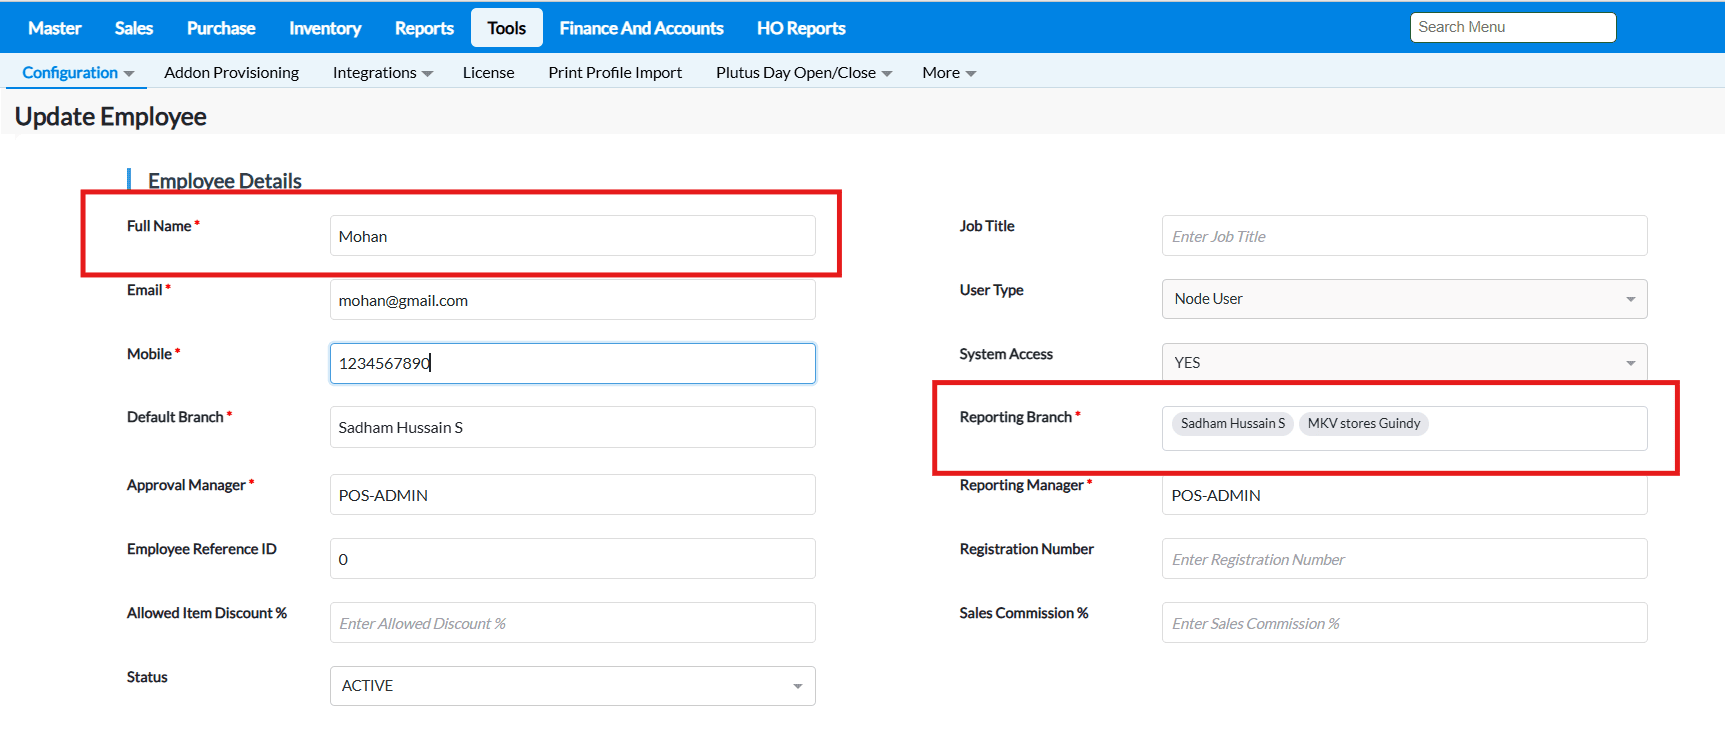The image size is (1725, 731).
Task: Expand Plutus Day Open/Close menu
Action: click(x=803, y=73)
